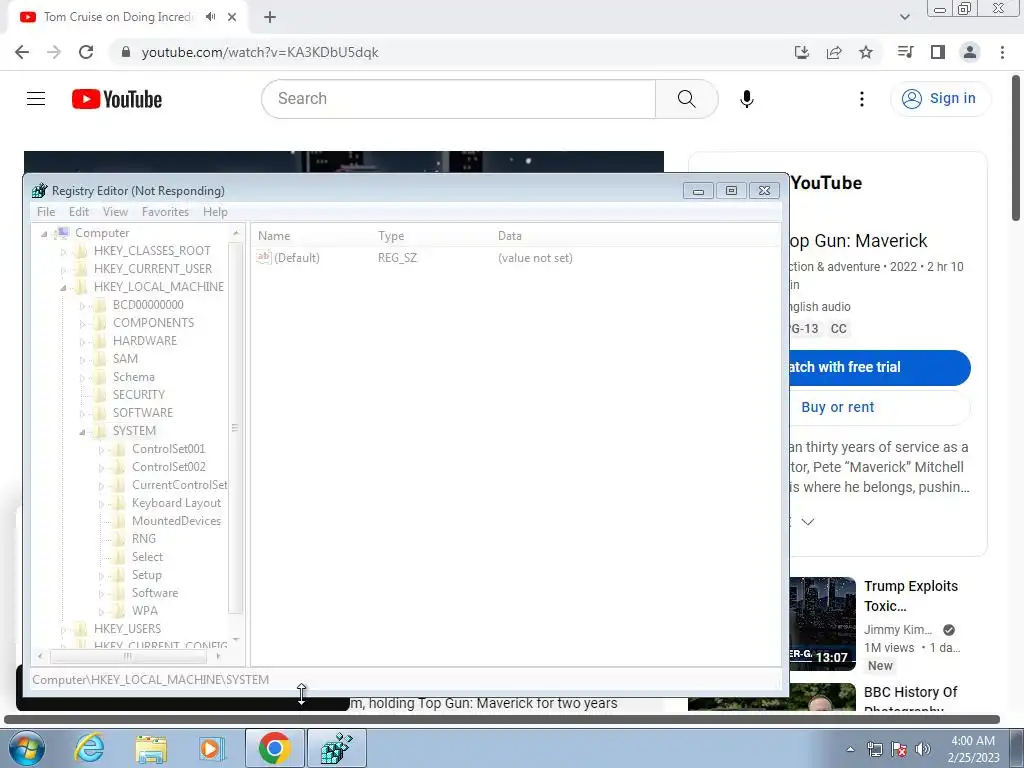Collapse HKEY_LOCAL_MACHINE arrow
The image size is (1024, 768).
[63, 287]
